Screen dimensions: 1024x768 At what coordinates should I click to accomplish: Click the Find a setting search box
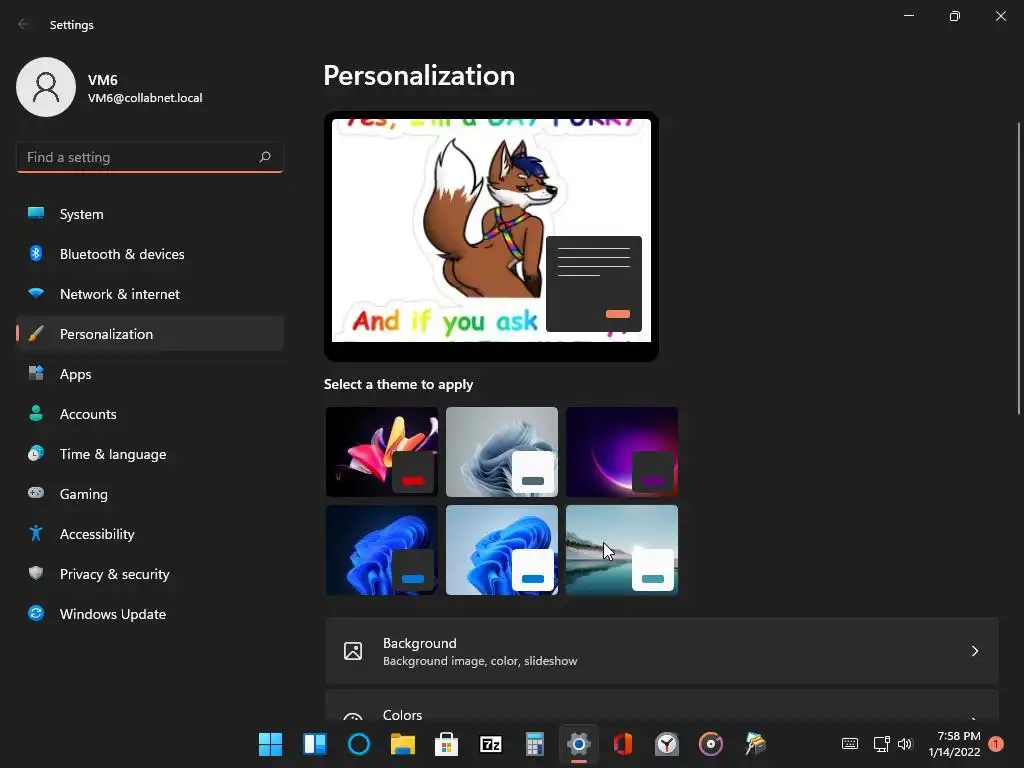pos(150,157)
